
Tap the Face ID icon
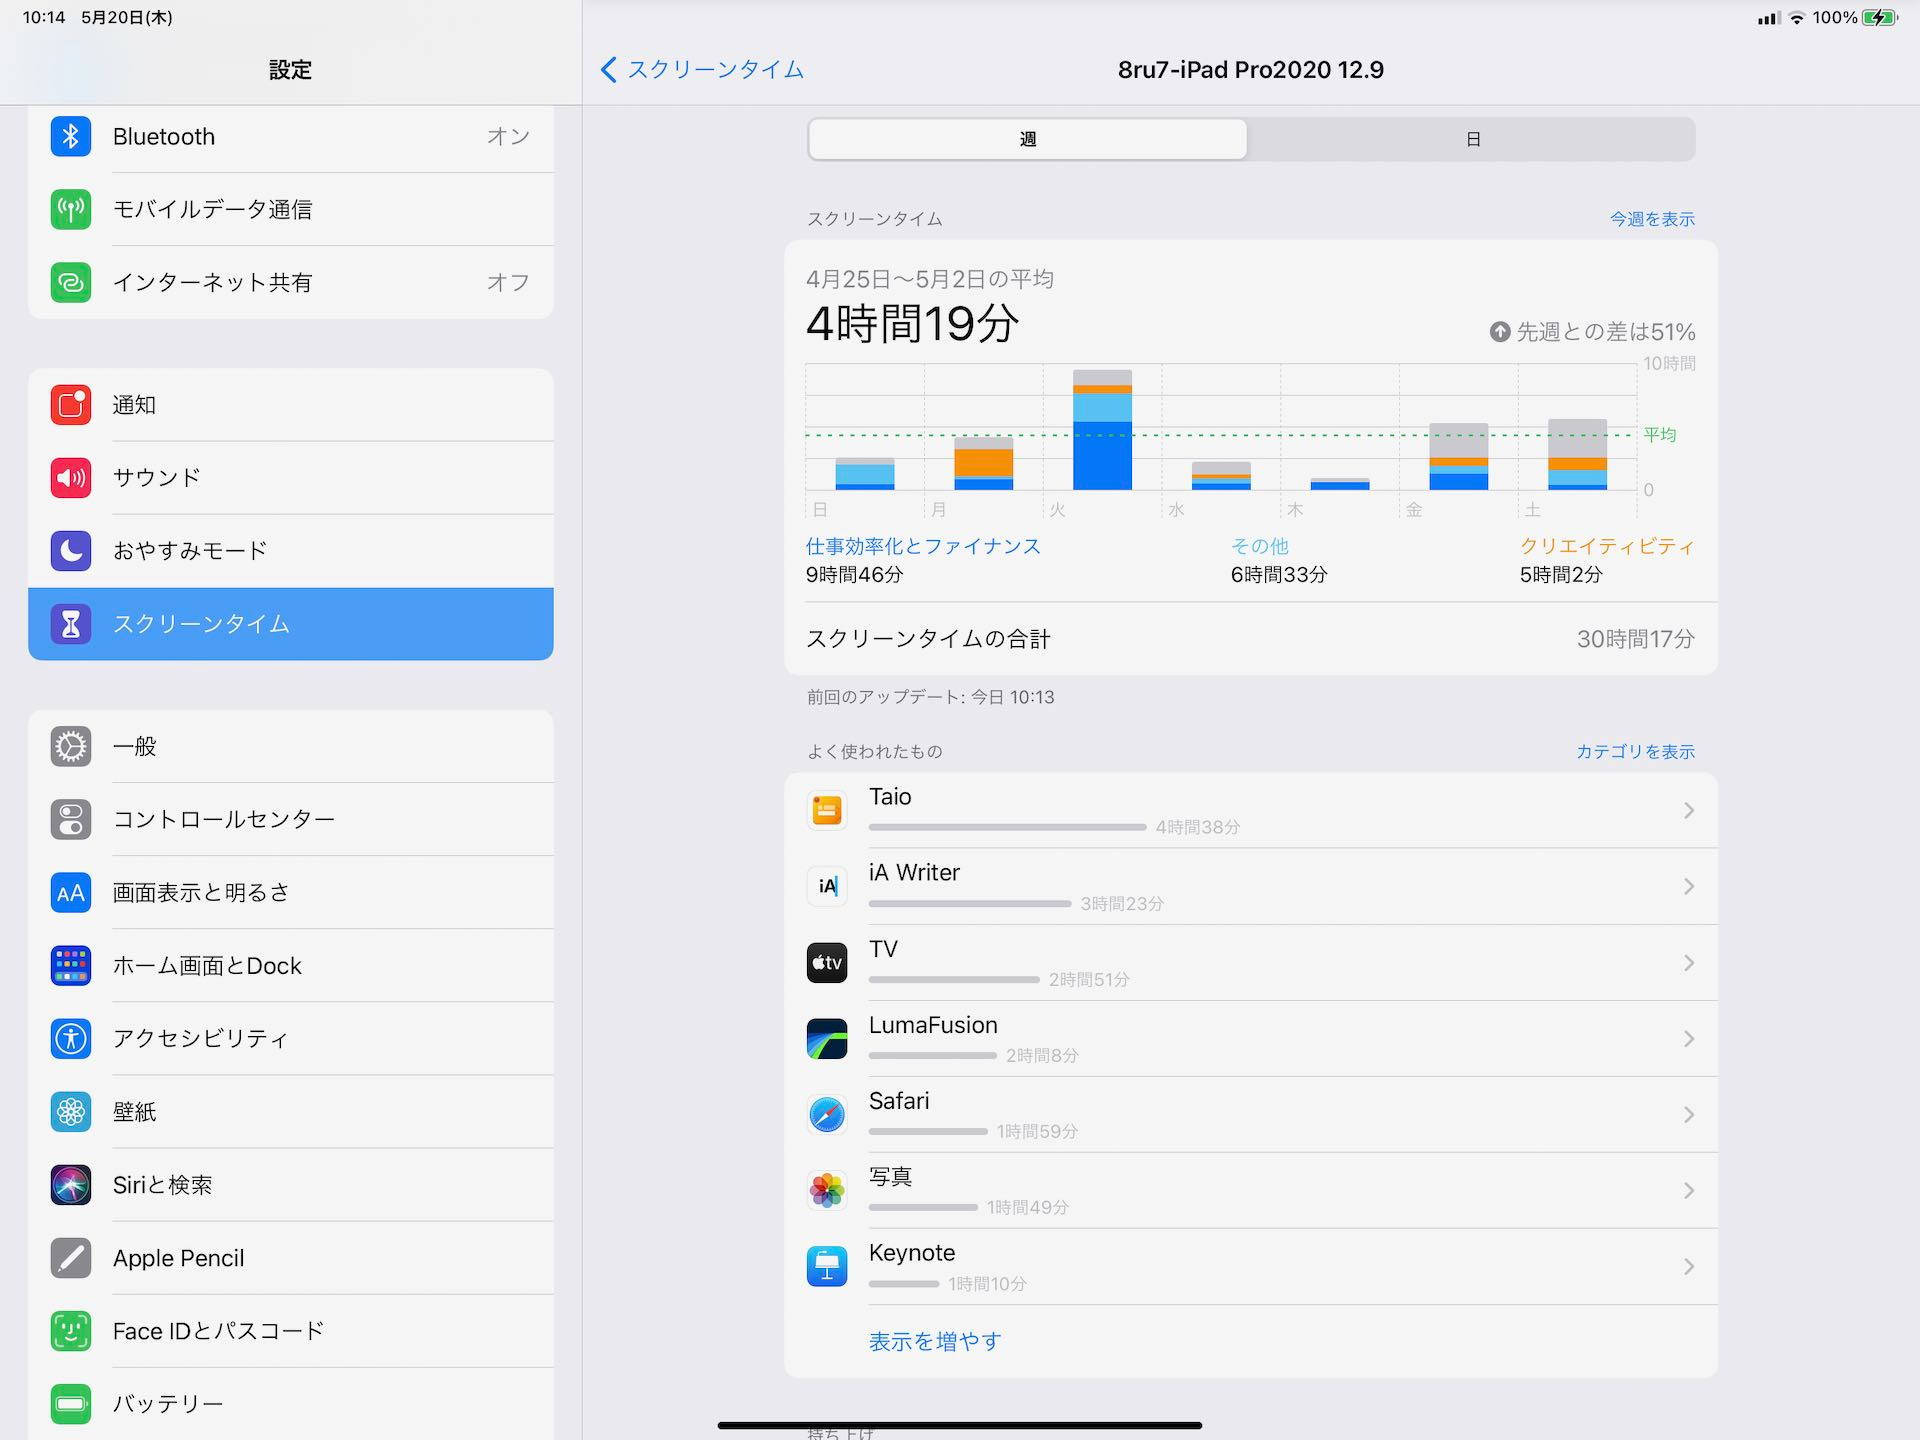click(x=71, y=1330)
